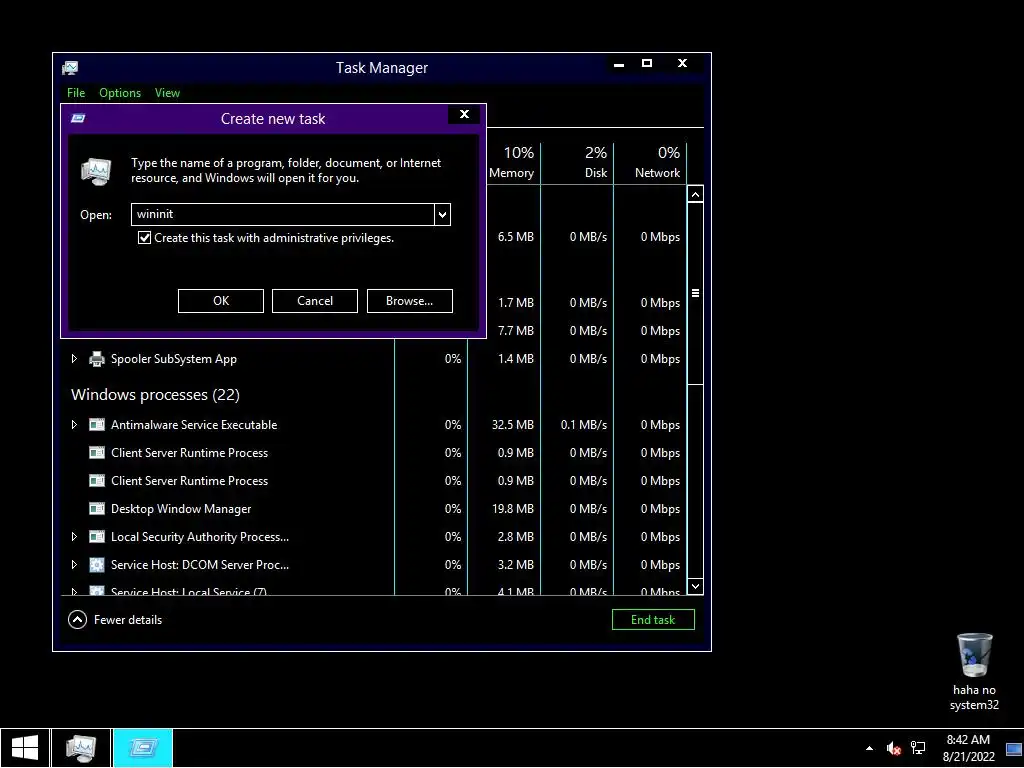Image resolution: width=1024 pixels, height=768 pixels.
Task: Open the Windows Start button
Action: (x=25, y=748)
